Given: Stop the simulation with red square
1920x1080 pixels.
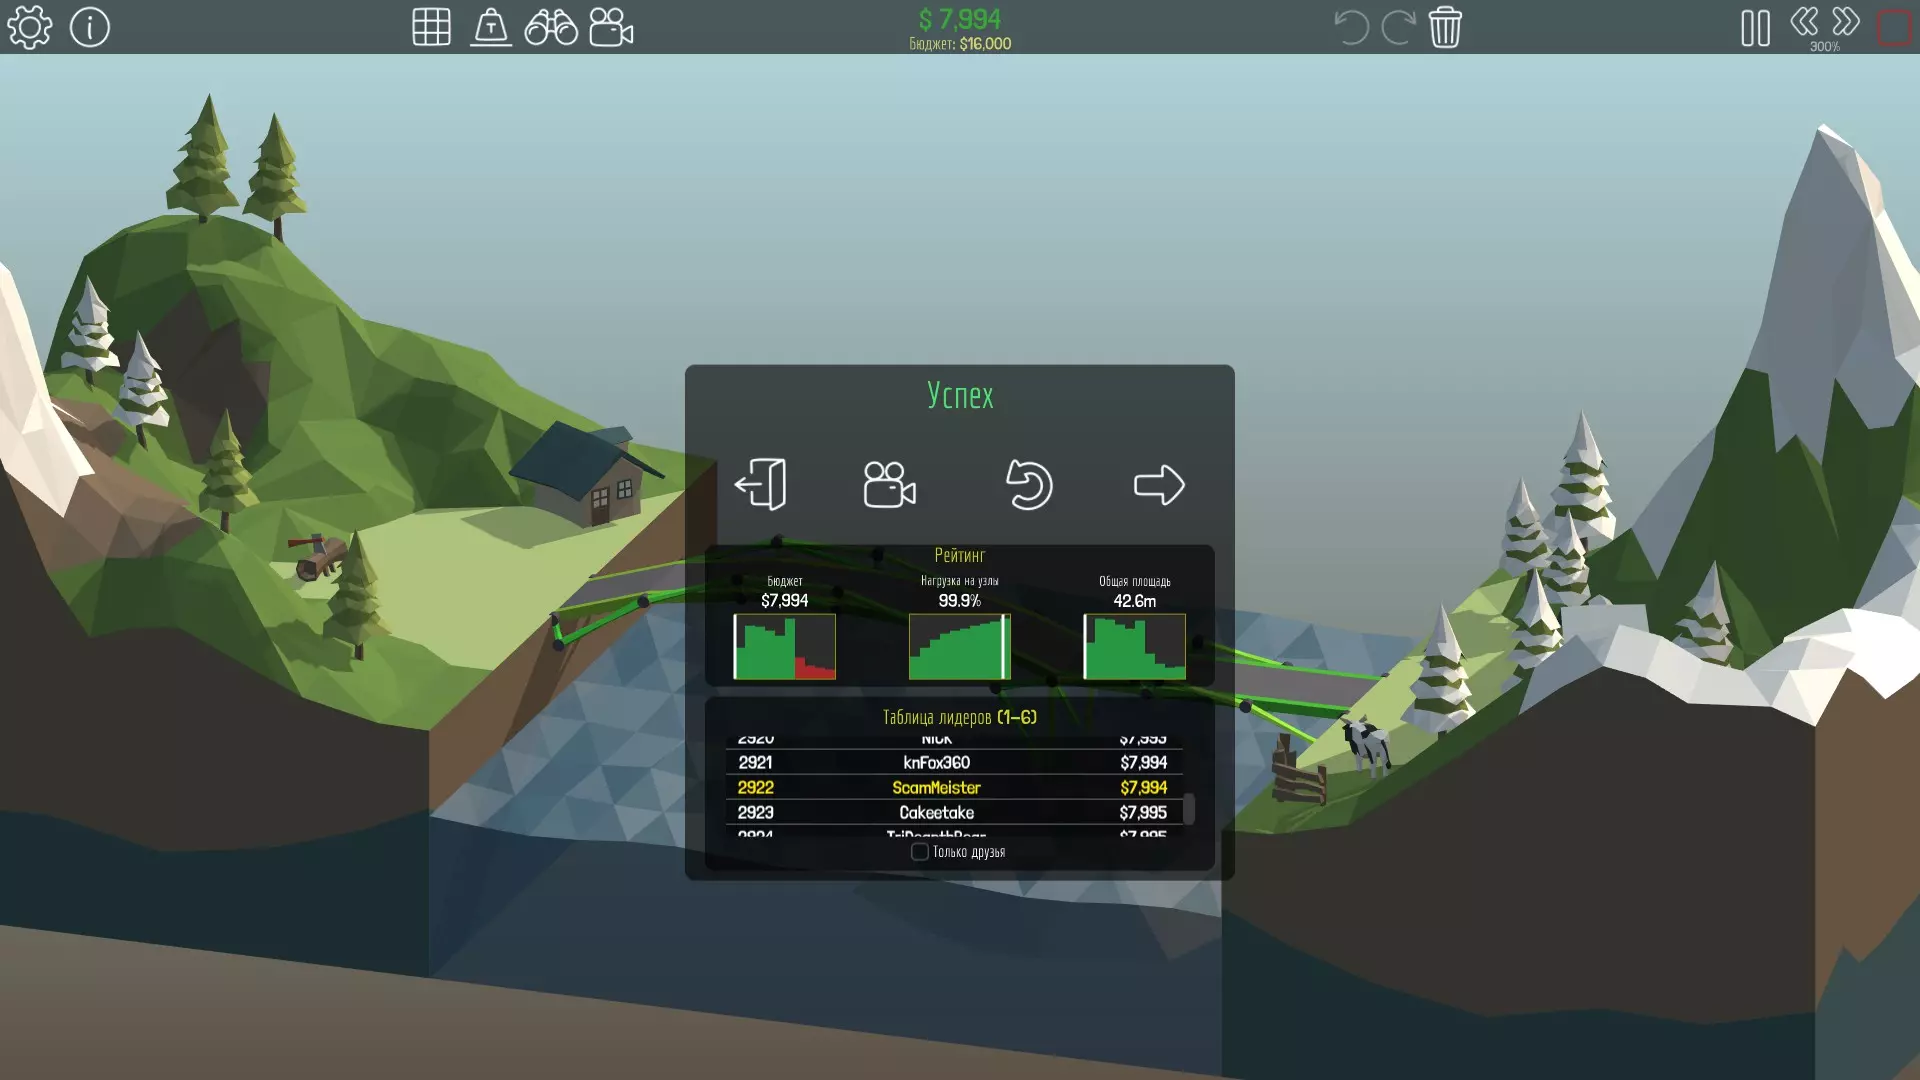Looking at the screenshot, I should coord(1895,27).
